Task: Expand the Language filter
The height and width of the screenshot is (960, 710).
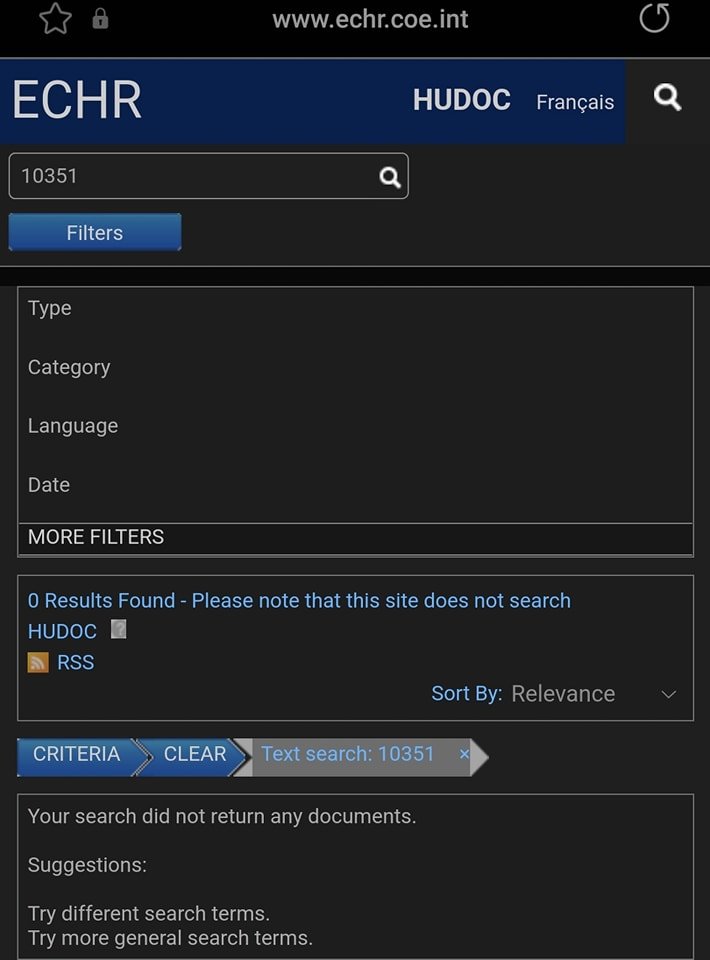Action: (x=73, y=426)
